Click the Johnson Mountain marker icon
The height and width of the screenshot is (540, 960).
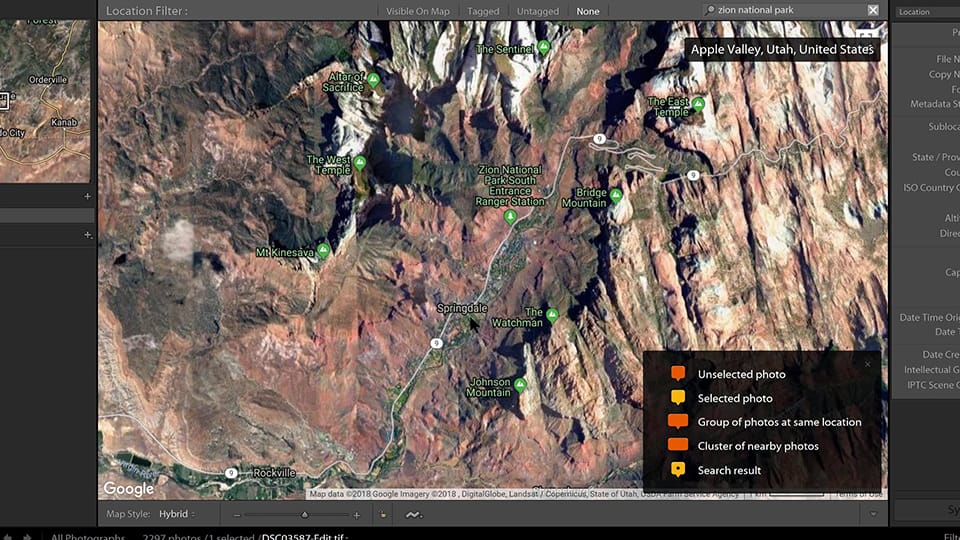pyautogui.click(x=520, y=385)
